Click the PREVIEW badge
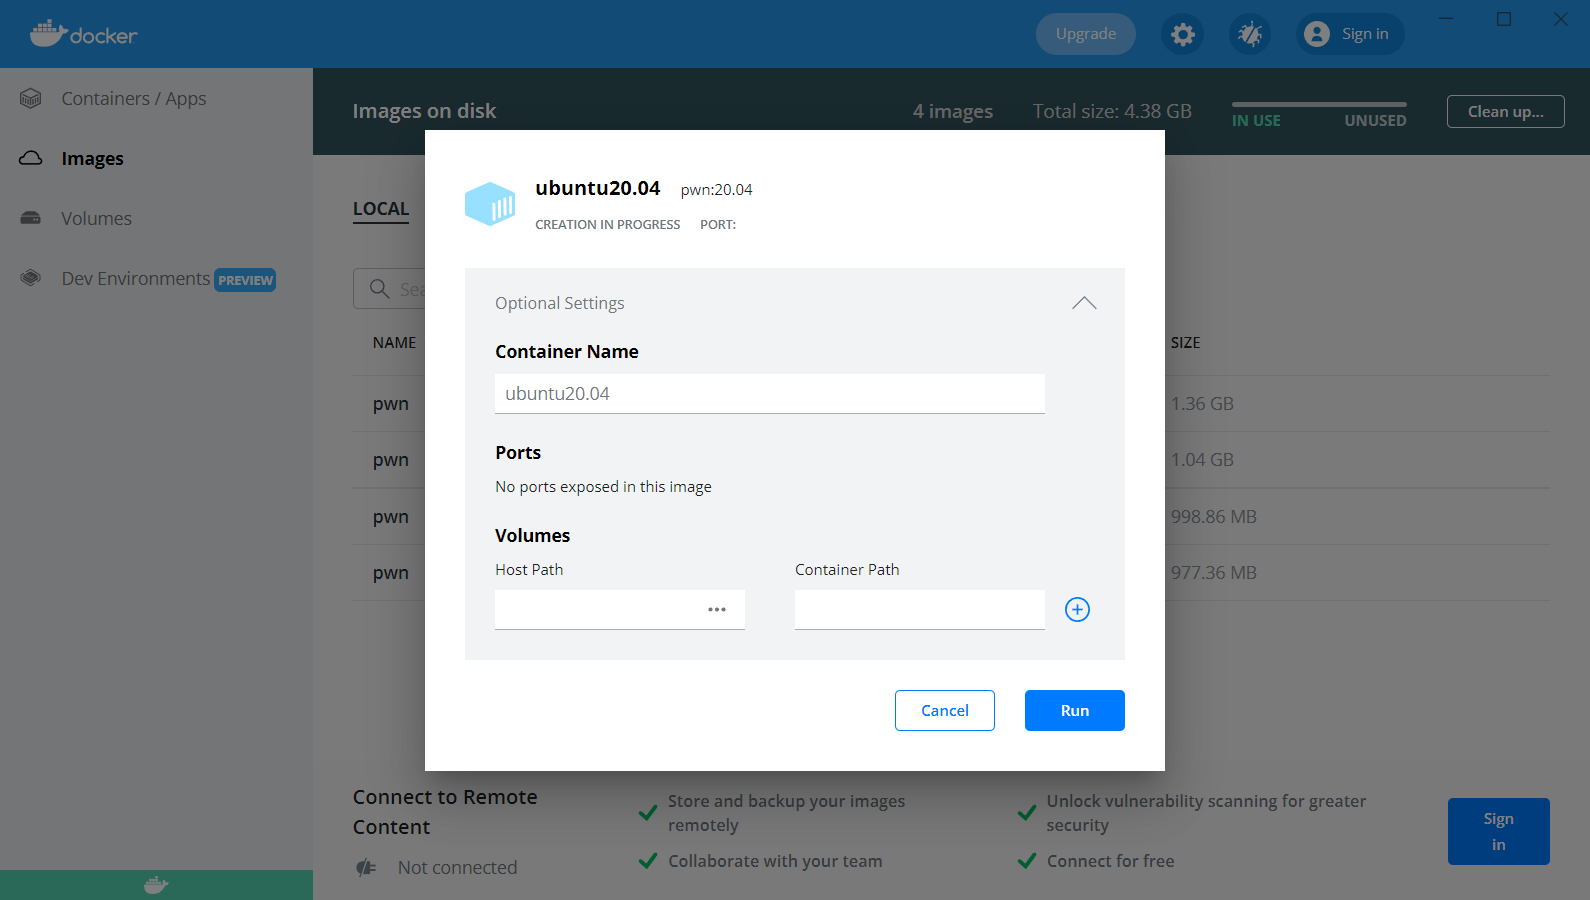Viewport: 1590px width, 900px height. 245,280
